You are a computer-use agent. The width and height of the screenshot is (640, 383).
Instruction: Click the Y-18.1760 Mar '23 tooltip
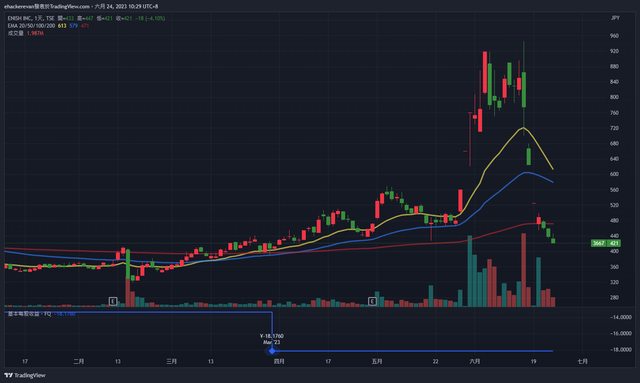(271, 339)
